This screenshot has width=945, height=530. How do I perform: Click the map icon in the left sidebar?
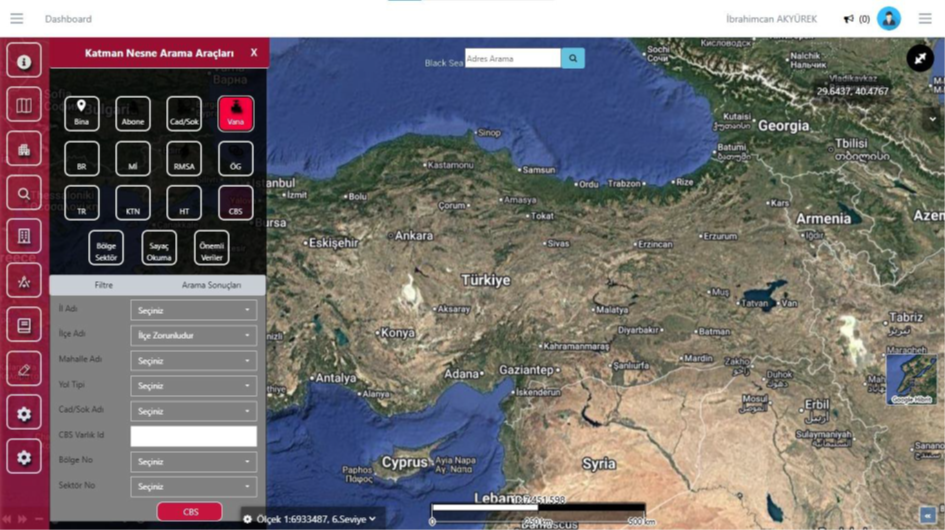(x=24, y=105)
